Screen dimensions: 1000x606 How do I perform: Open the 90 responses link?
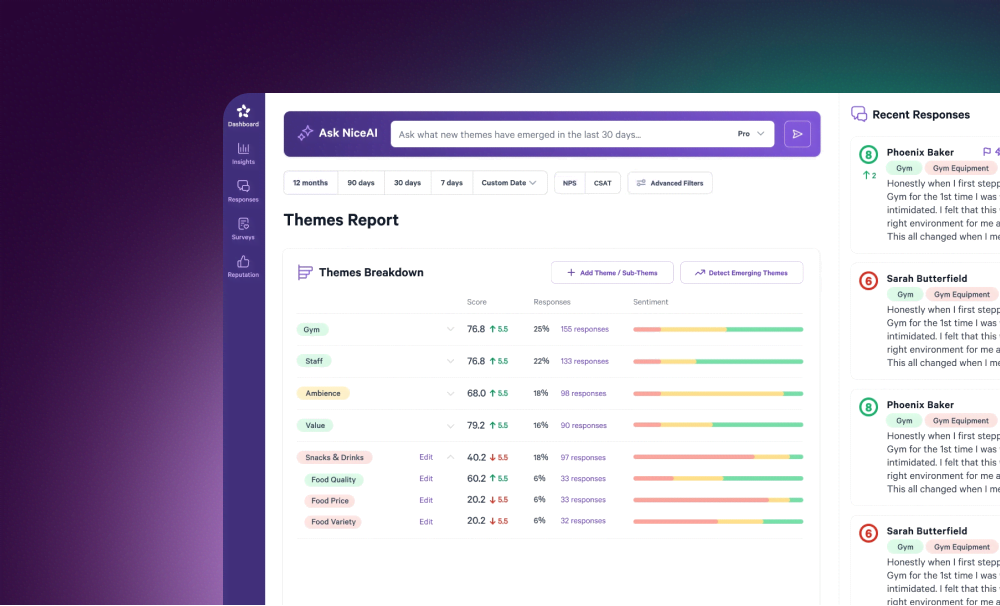point(584,425)
